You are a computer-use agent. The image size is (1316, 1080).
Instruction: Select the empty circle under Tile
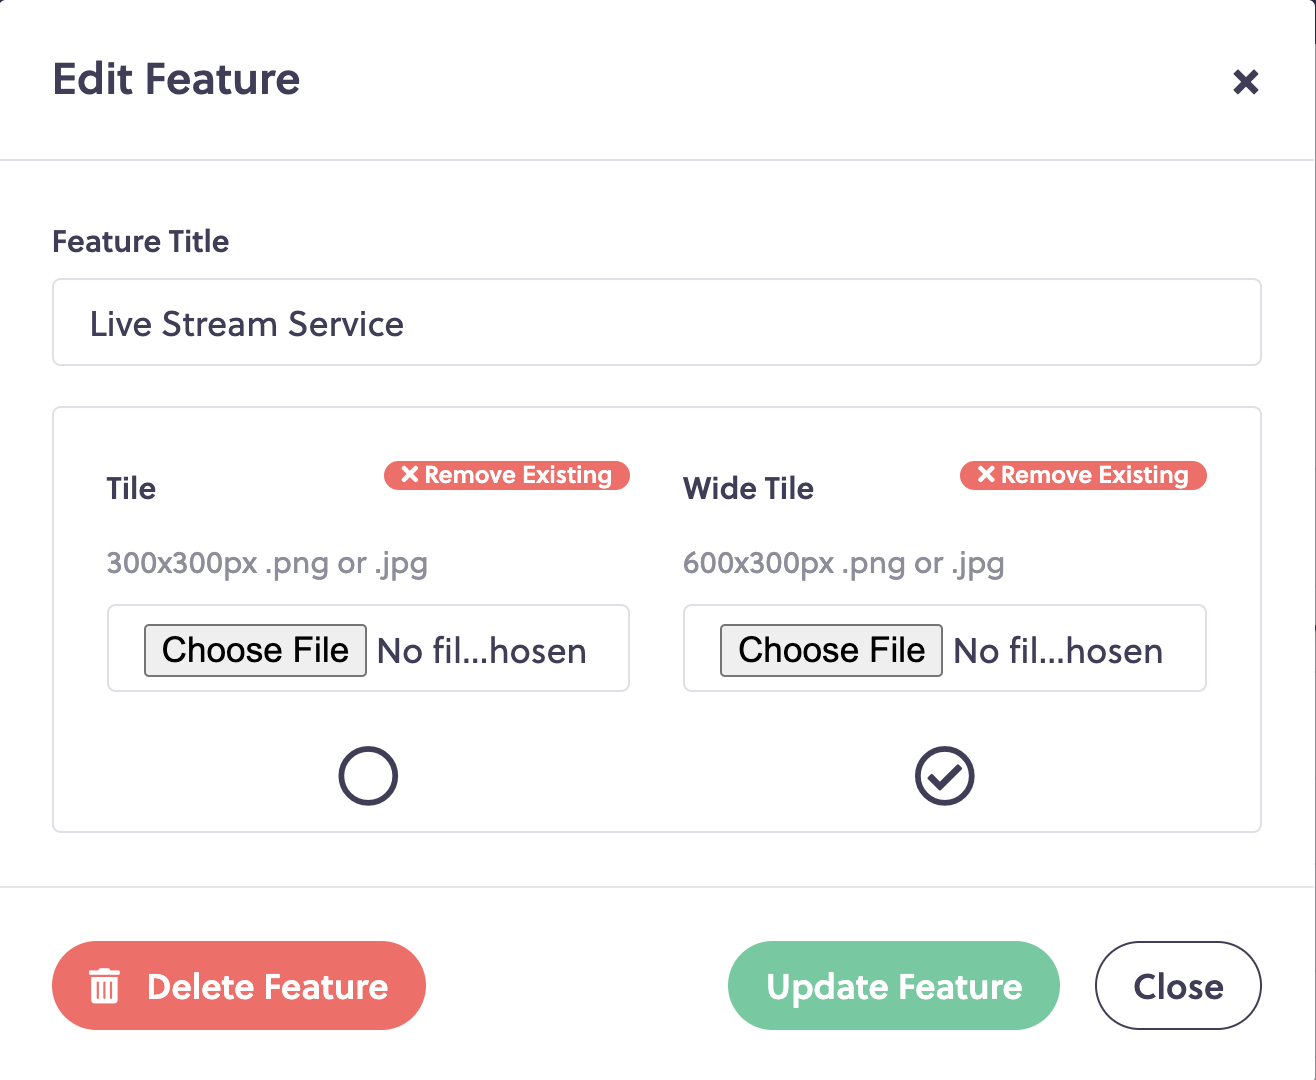[x=368, y=776]
